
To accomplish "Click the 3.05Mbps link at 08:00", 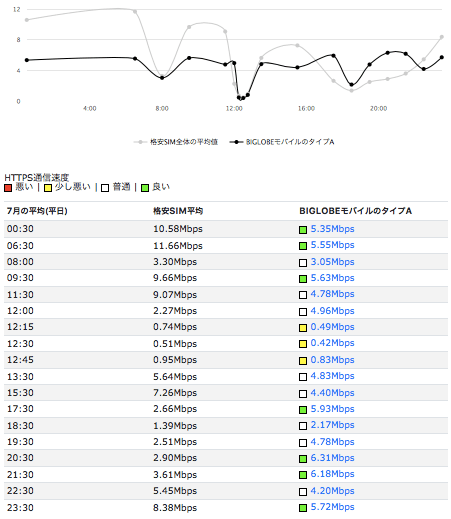I will point(332,262).
